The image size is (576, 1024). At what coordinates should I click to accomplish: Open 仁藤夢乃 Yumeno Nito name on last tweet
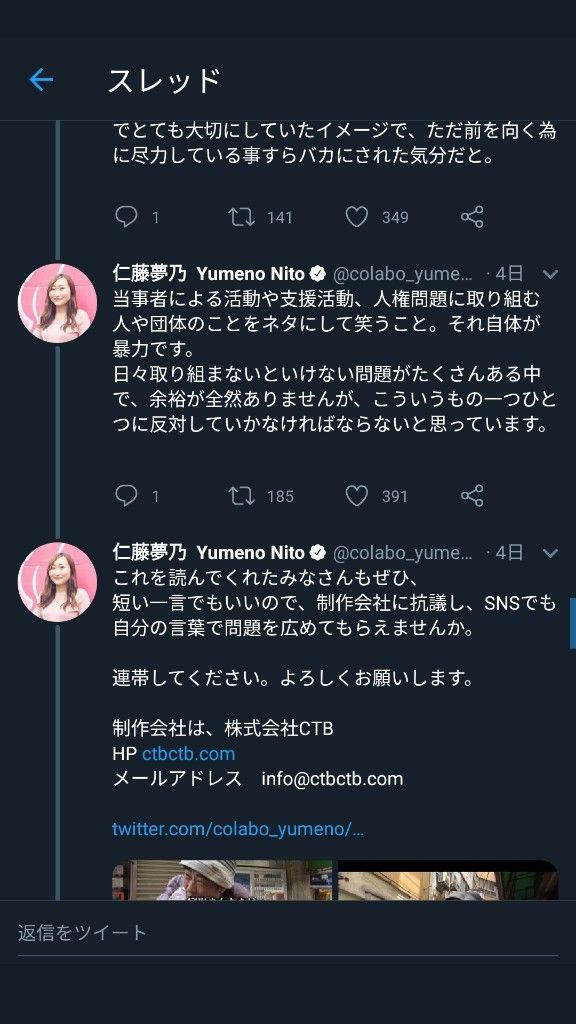point(209,552)
